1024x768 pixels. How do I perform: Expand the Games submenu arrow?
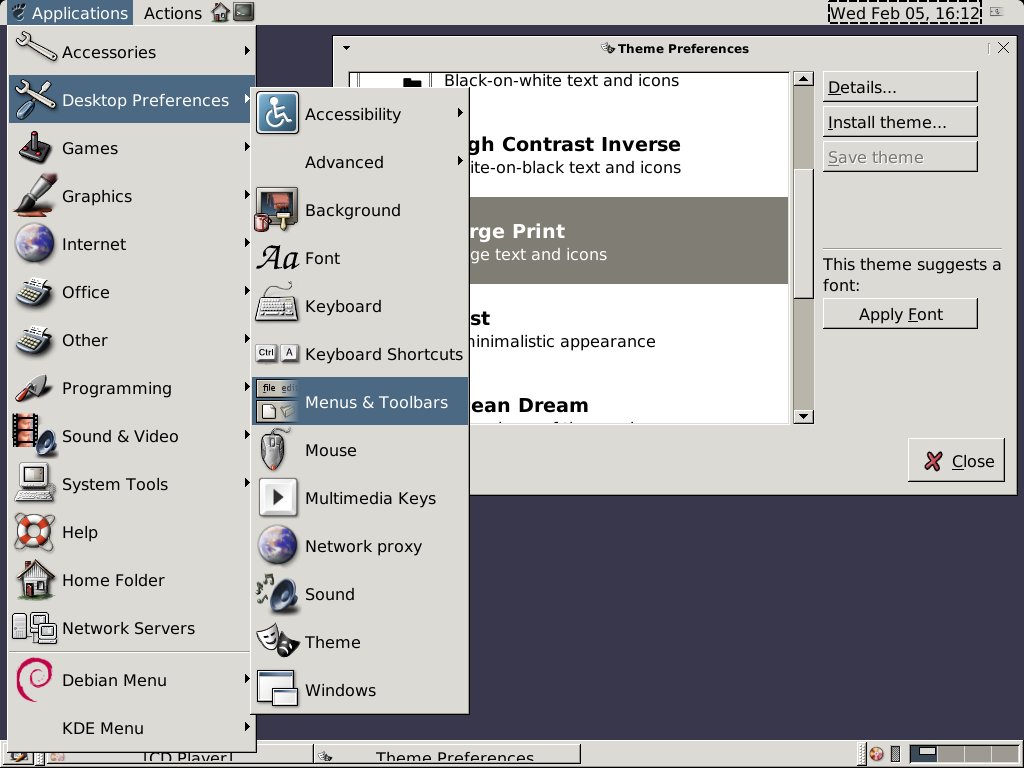(x=247, y=146)
